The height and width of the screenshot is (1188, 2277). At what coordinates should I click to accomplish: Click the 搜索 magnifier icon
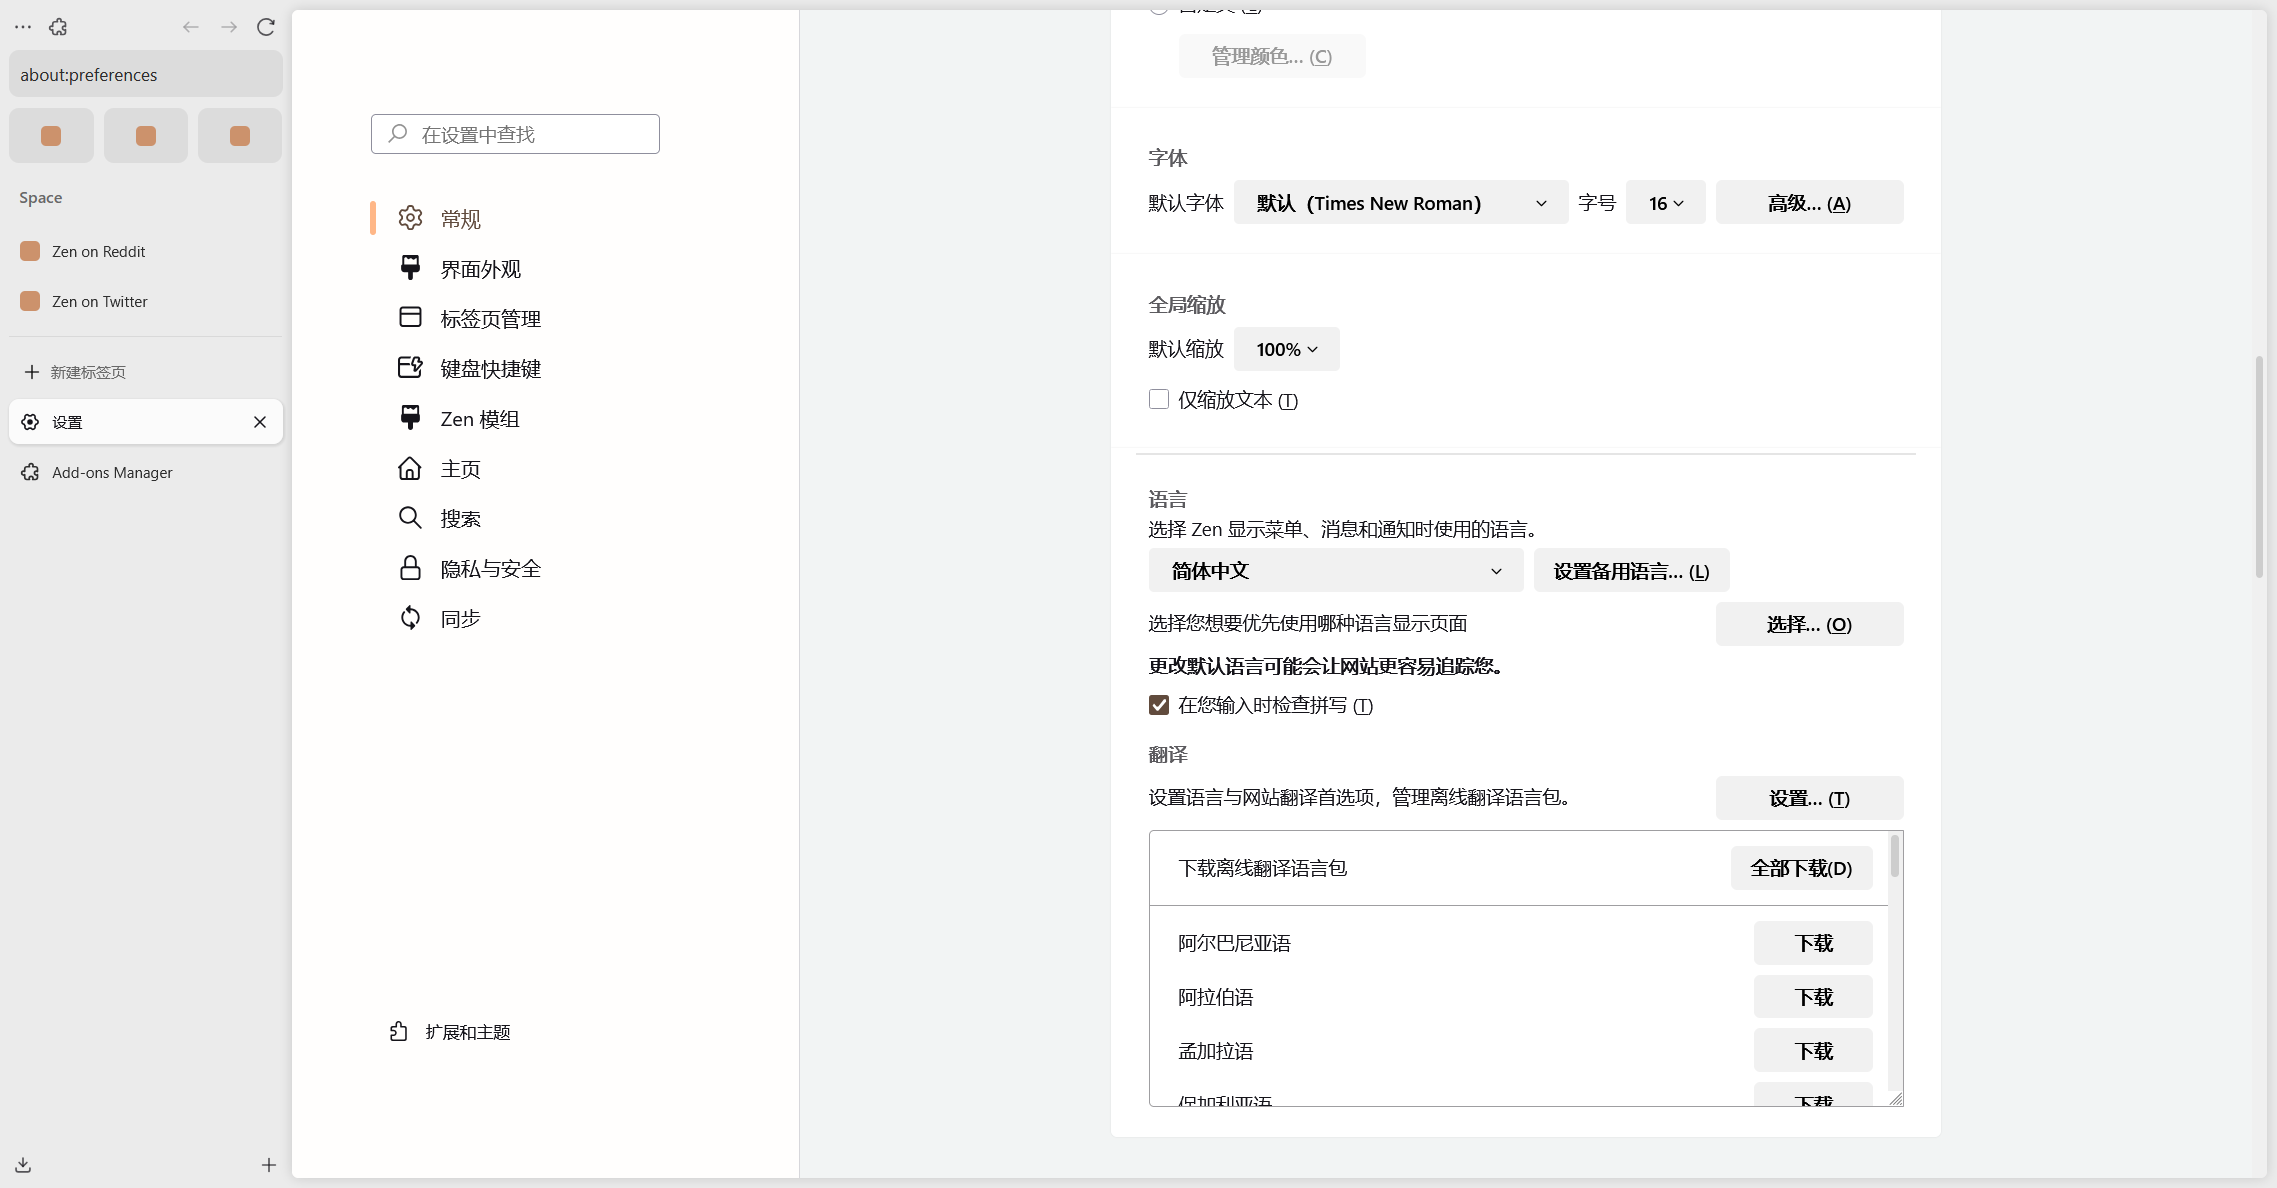[410, 518]
